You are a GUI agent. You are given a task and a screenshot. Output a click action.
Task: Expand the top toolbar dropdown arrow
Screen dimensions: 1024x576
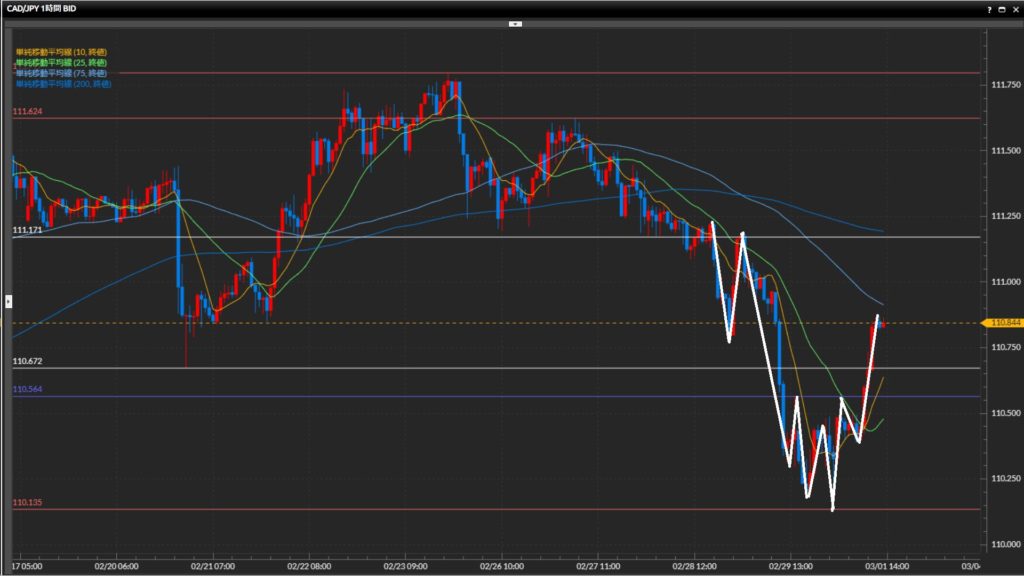pyautogui.click(x=515, y=22)
